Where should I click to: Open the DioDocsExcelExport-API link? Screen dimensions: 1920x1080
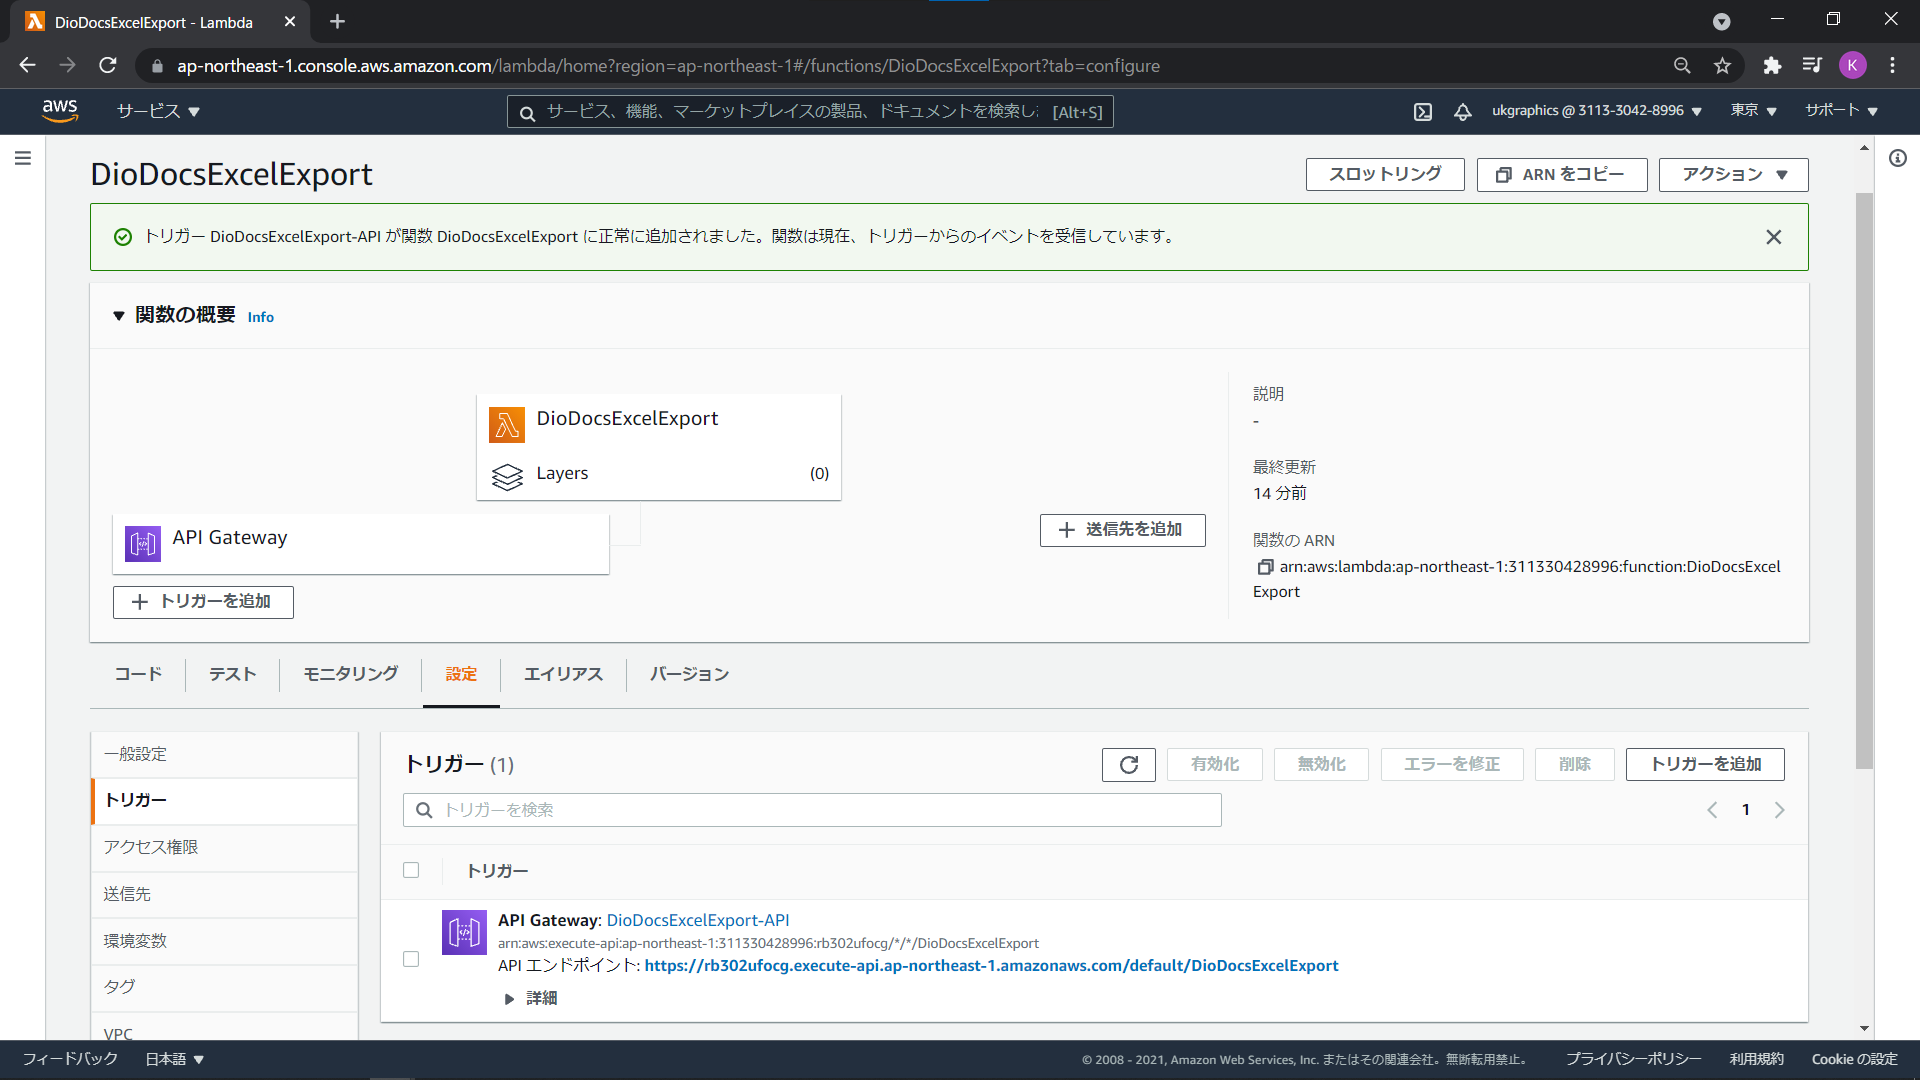point(698,921)
